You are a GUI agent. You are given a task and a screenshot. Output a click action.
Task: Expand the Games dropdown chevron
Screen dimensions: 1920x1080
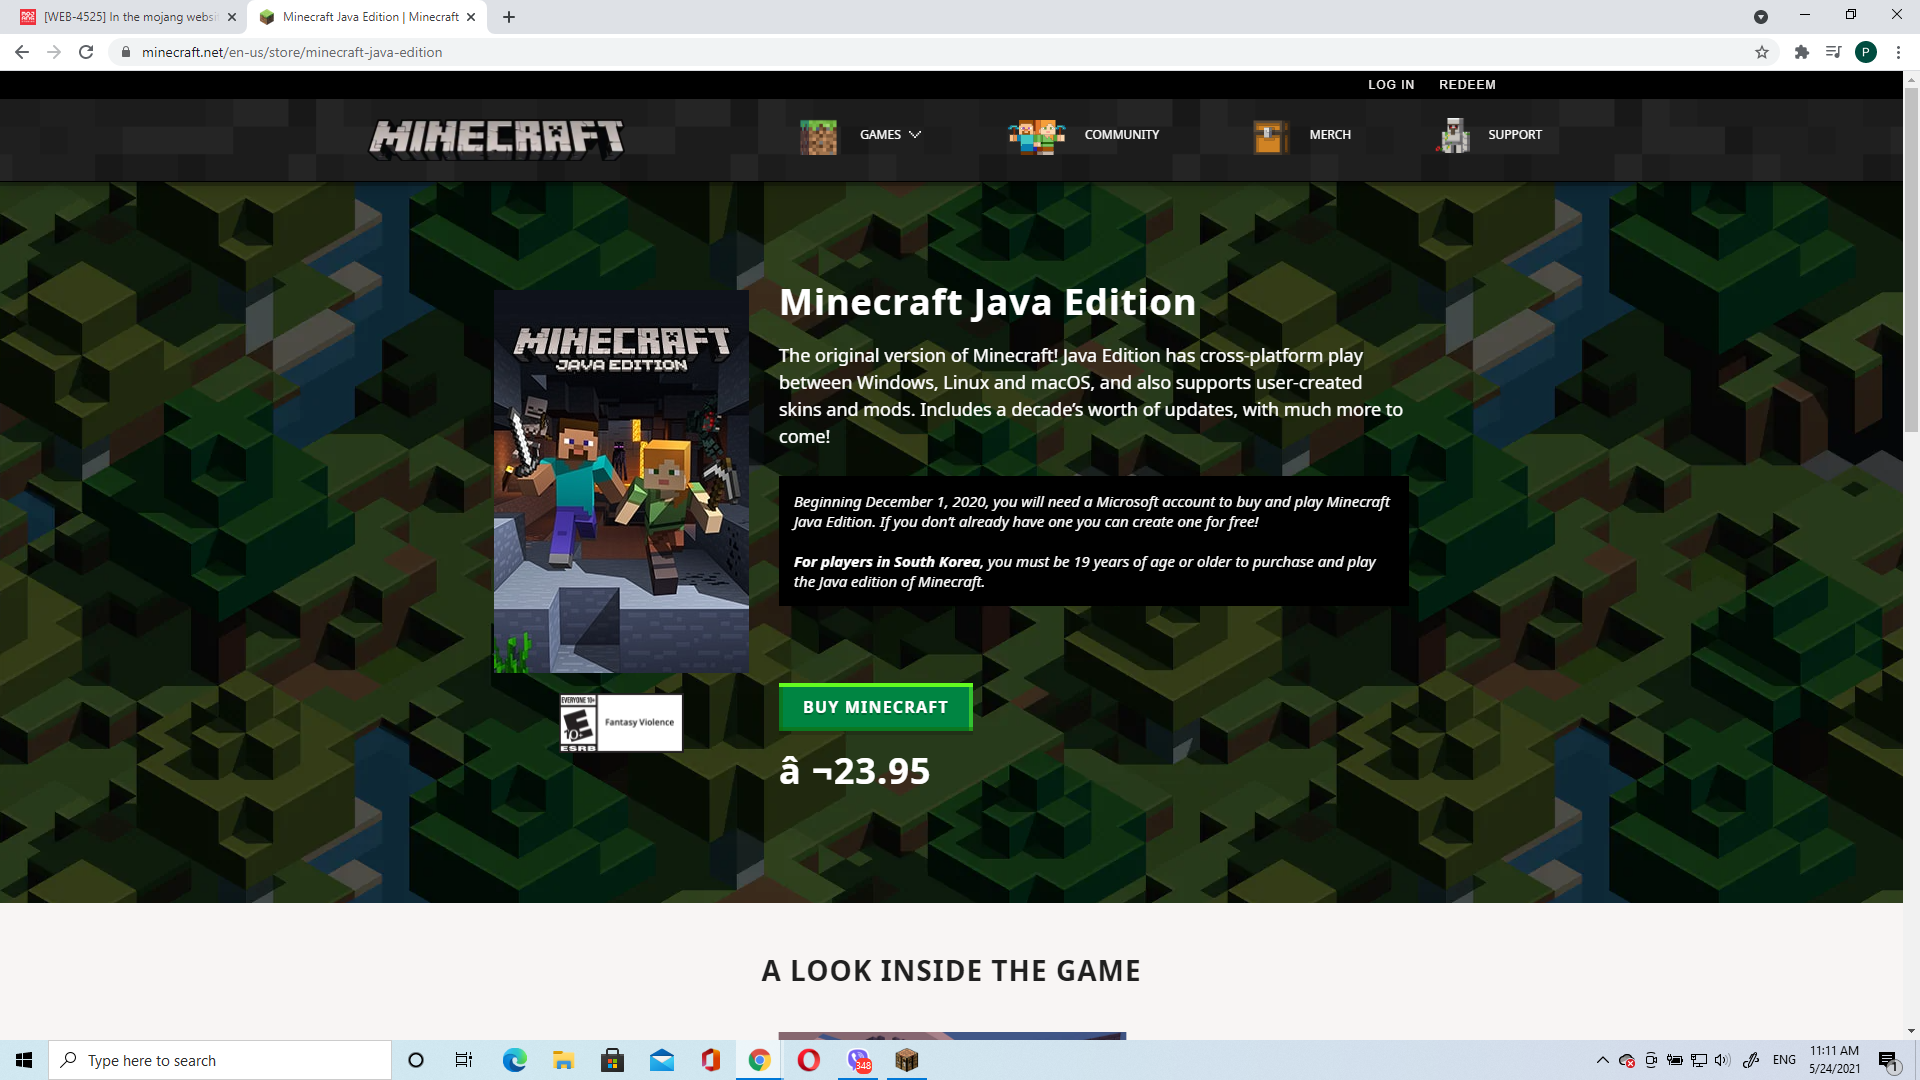(x=915, y=135)
